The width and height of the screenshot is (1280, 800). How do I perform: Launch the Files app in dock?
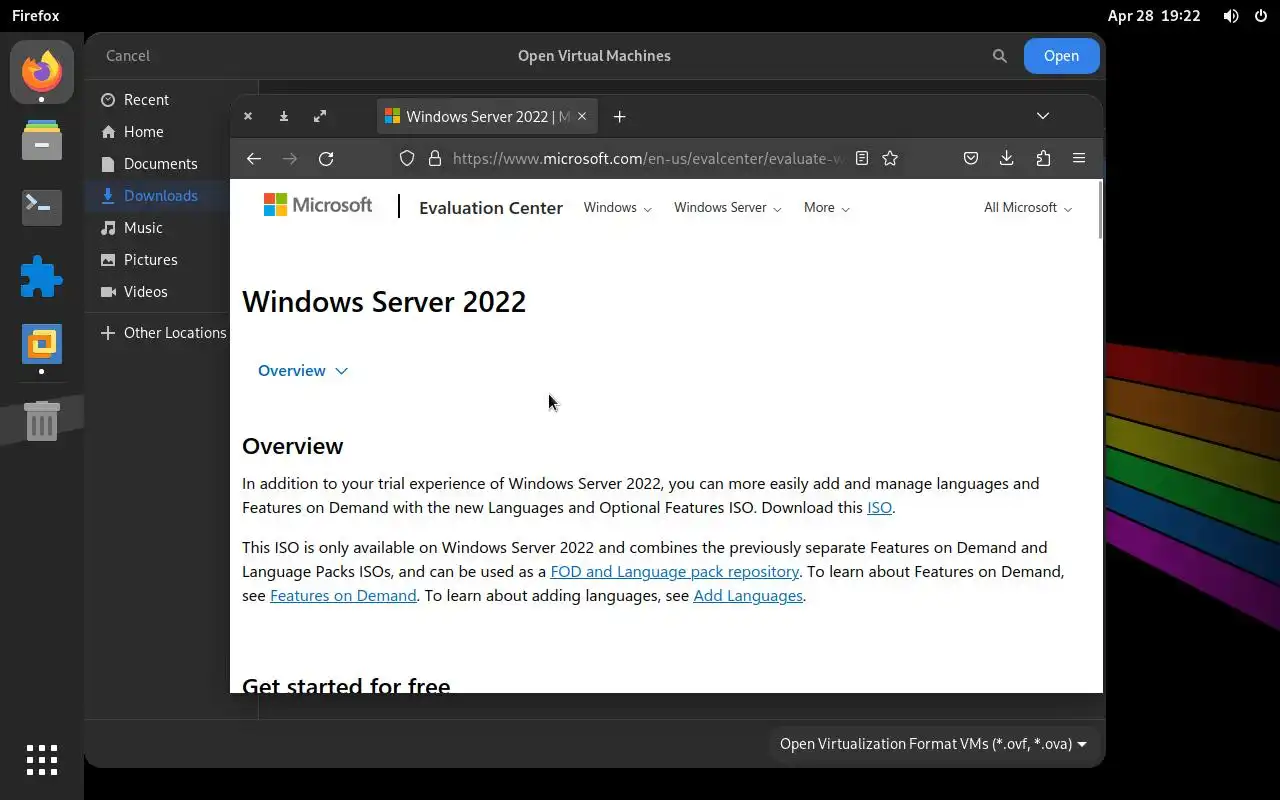[x=41, y=139]
